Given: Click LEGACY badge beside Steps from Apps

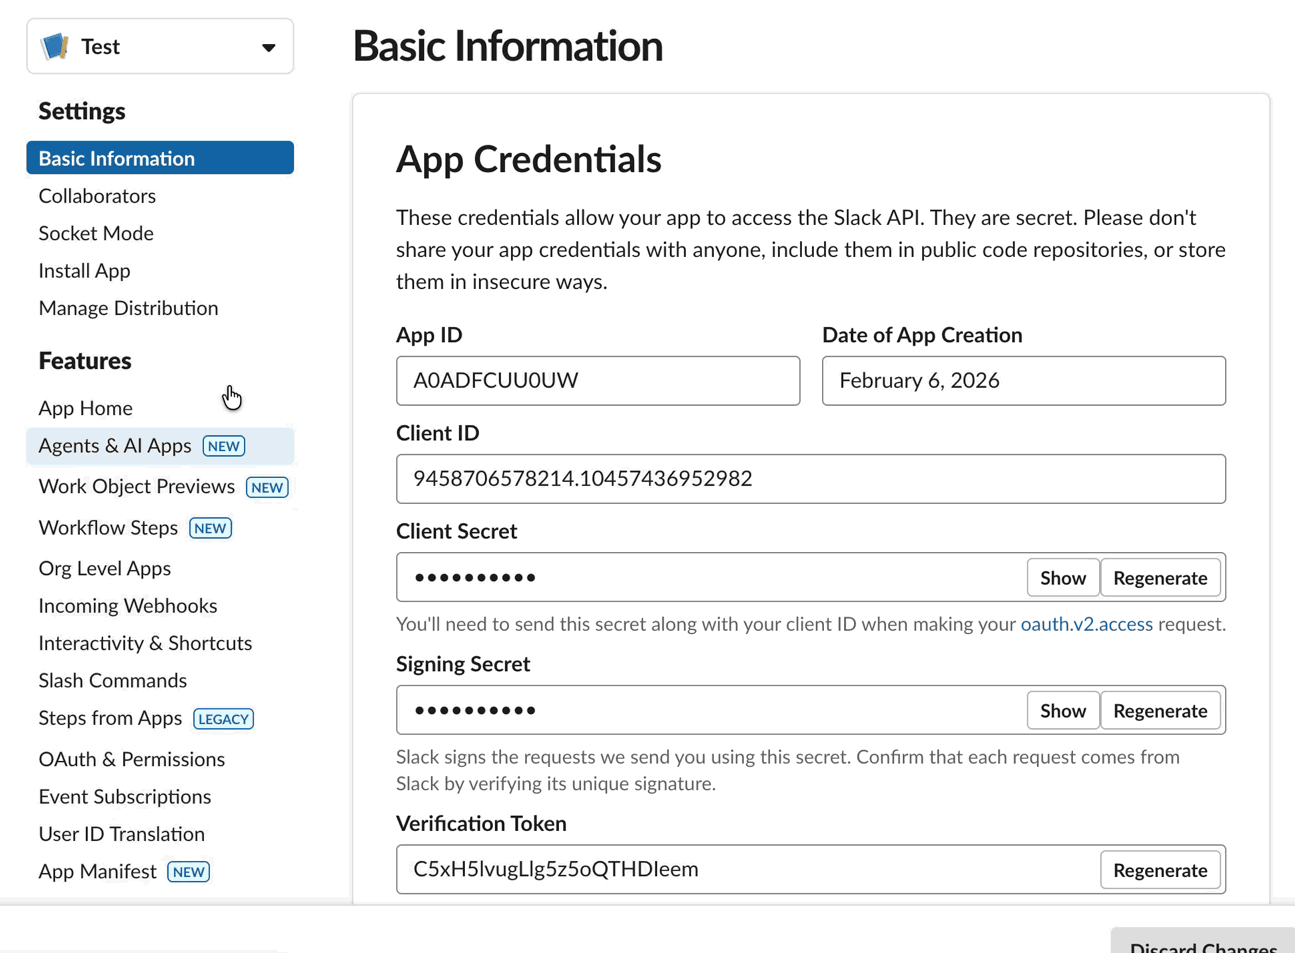Looking at the screenshot, I should click(x=223, y=719).
